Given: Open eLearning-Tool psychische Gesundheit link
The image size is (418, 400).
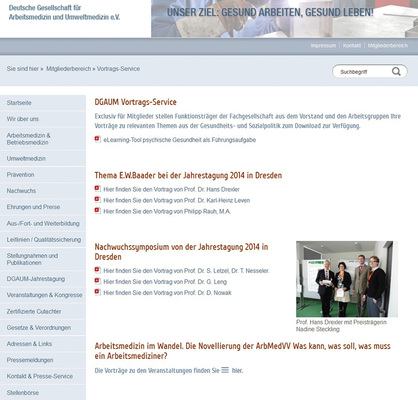Looking at the screenshot, I should coord(180,140).
